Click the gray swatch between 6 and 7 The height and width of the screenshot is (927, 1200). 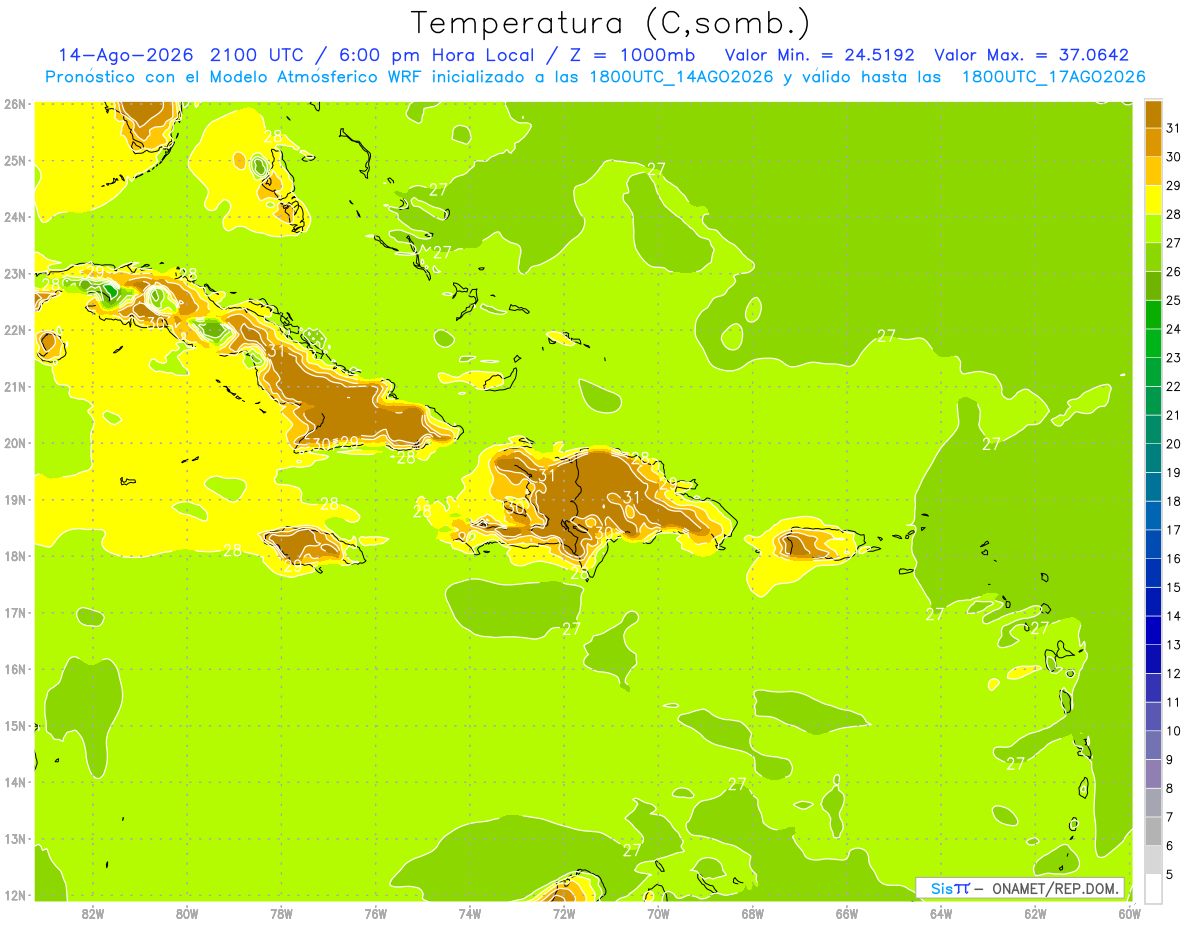[1153, 831]
